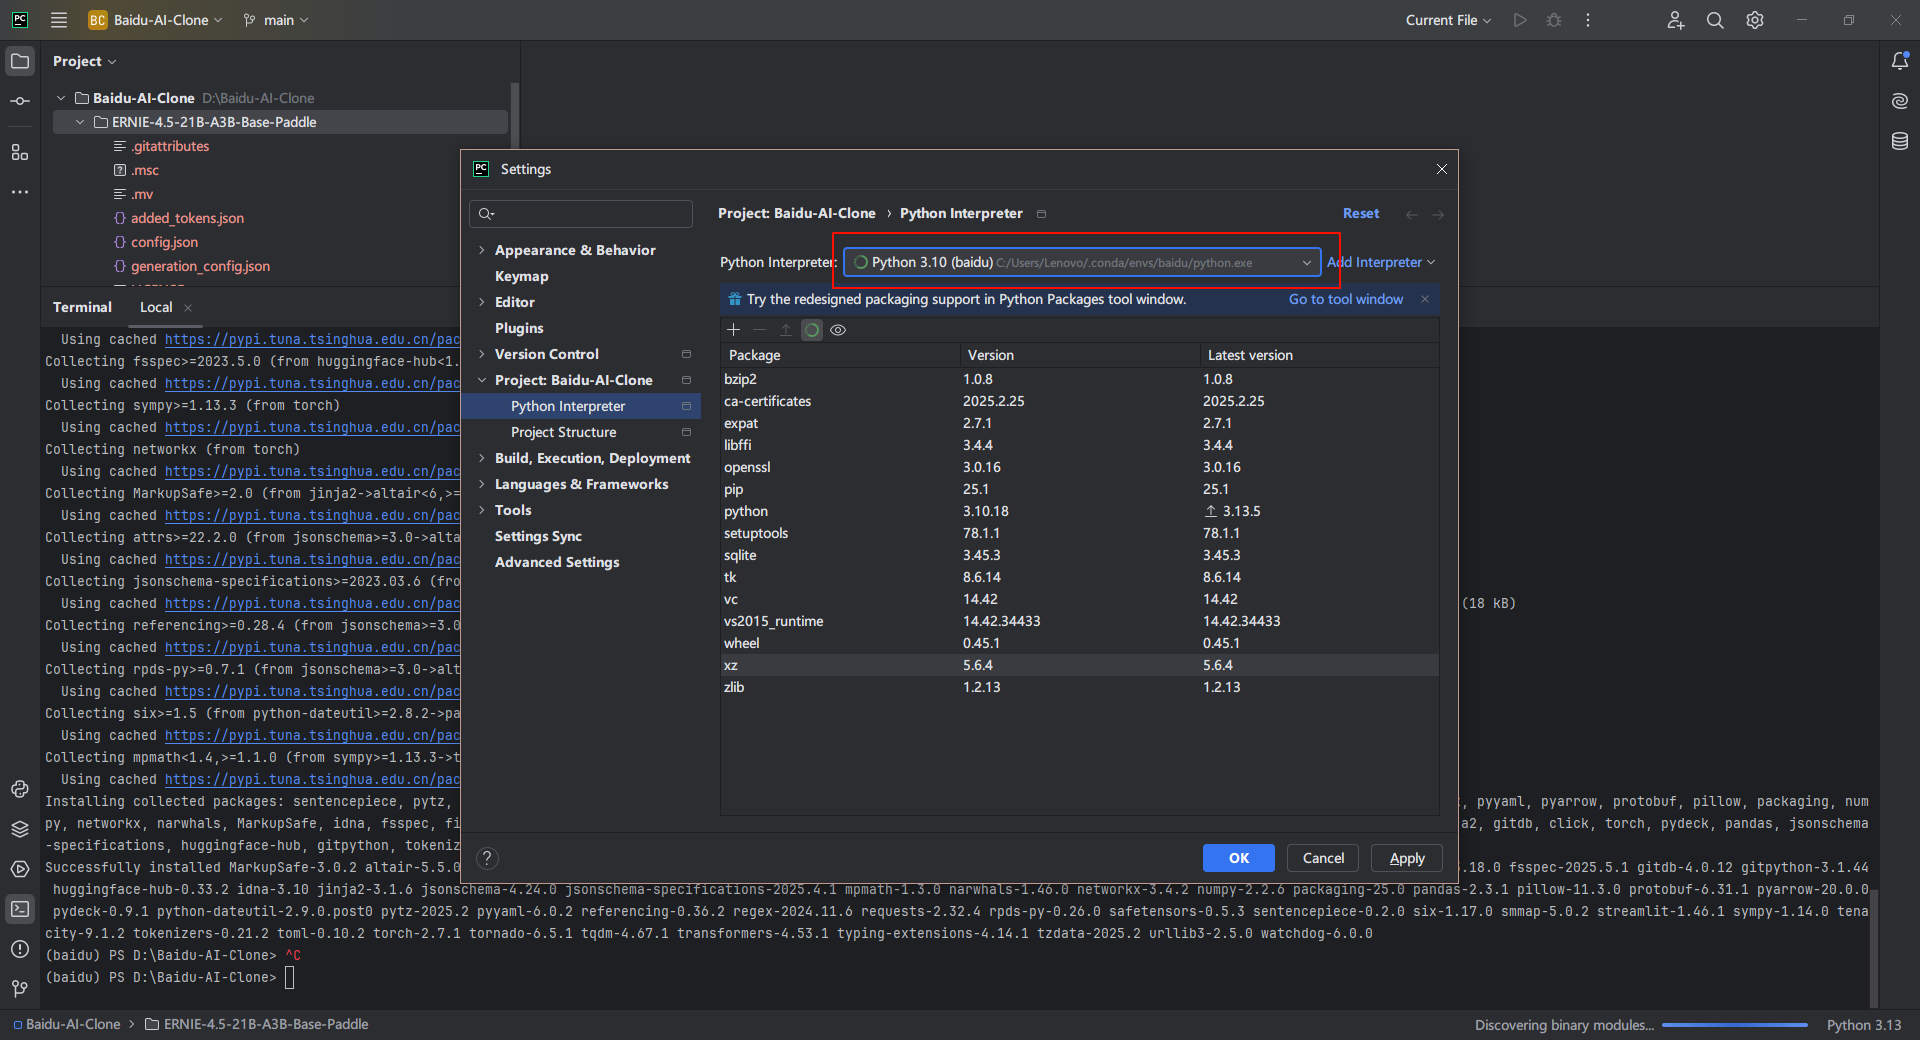Collapse ERNIE-4.5-21B-A3B-Base-Paddle folder
This screenshot has height=1040, width=1920.
[80, 122]
